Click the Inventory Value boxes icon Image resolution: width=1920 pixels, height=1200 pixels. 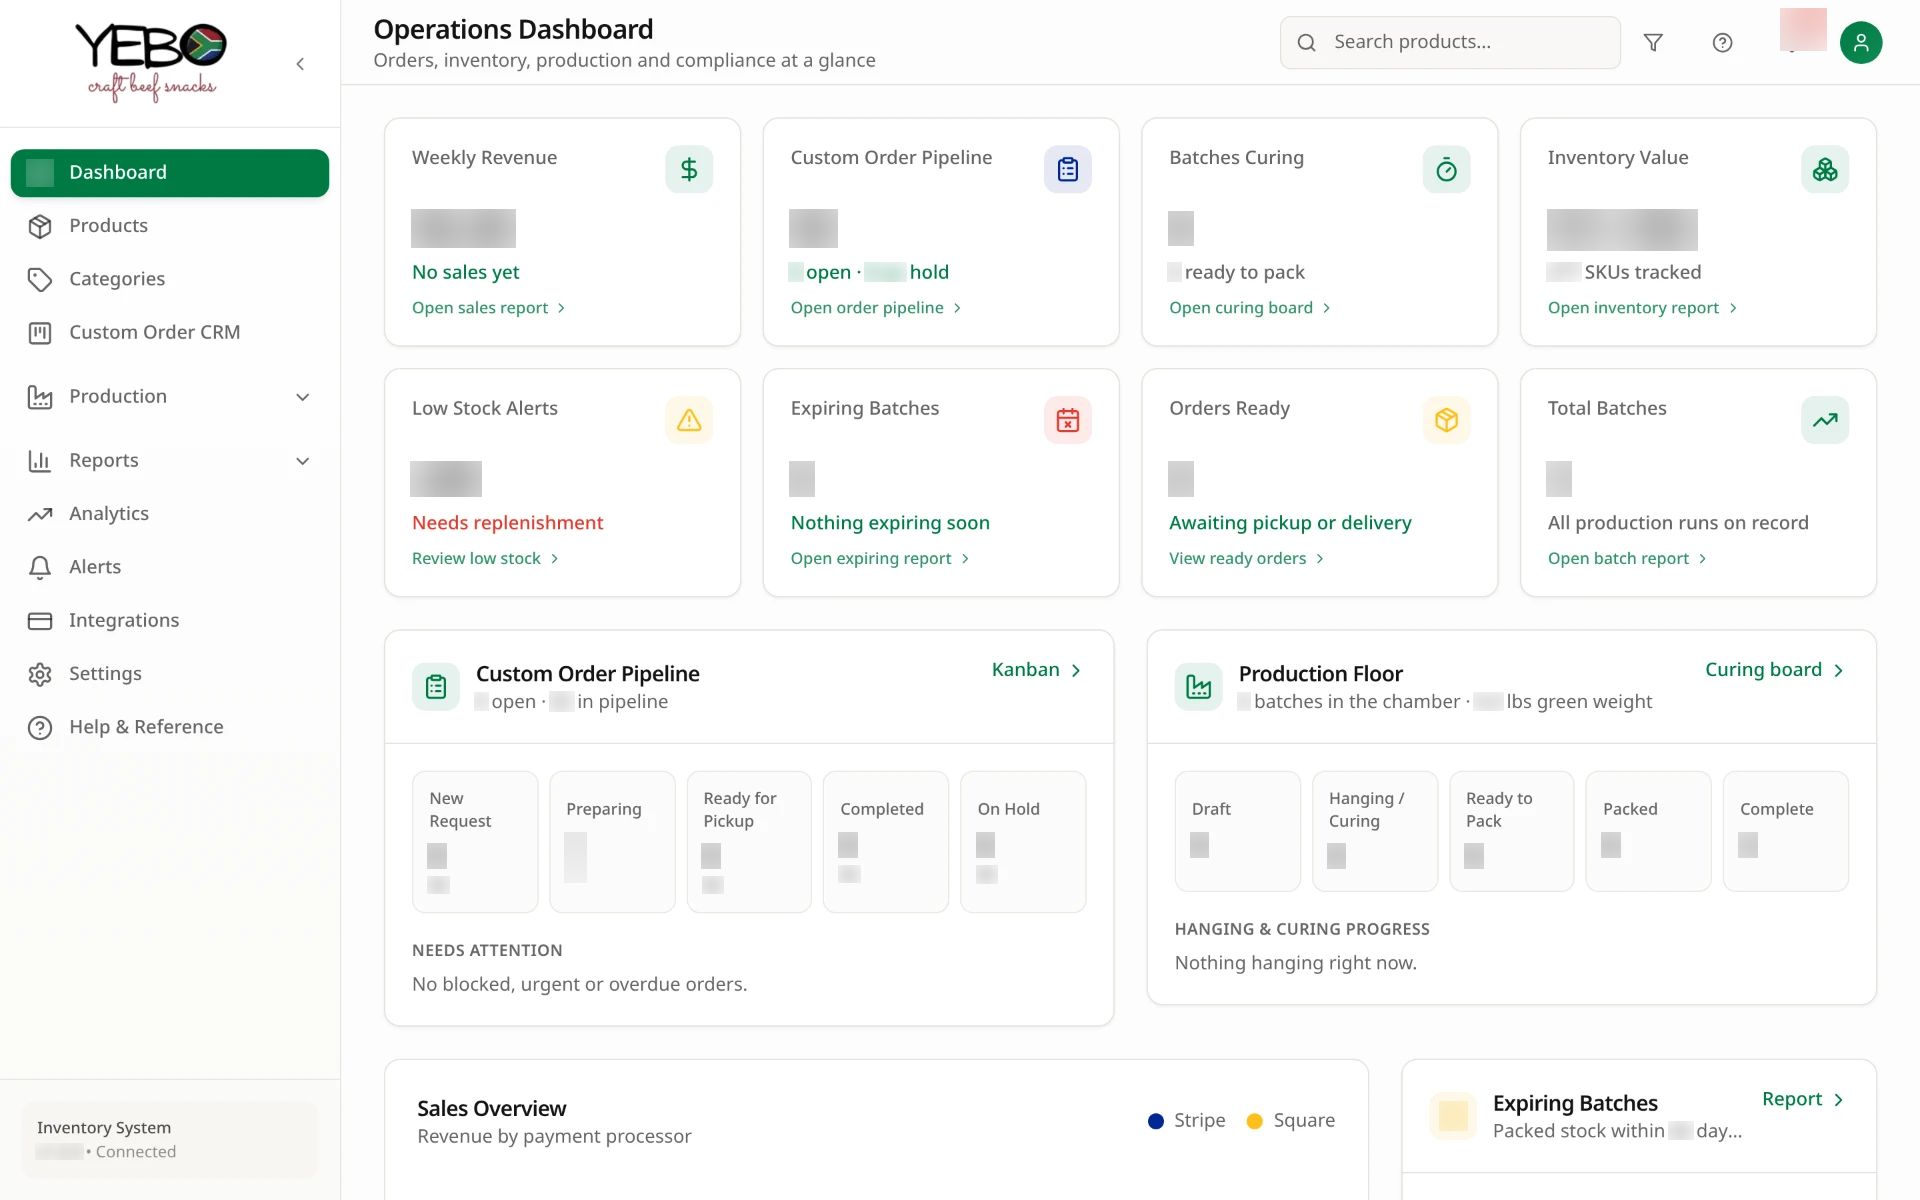1825,169
